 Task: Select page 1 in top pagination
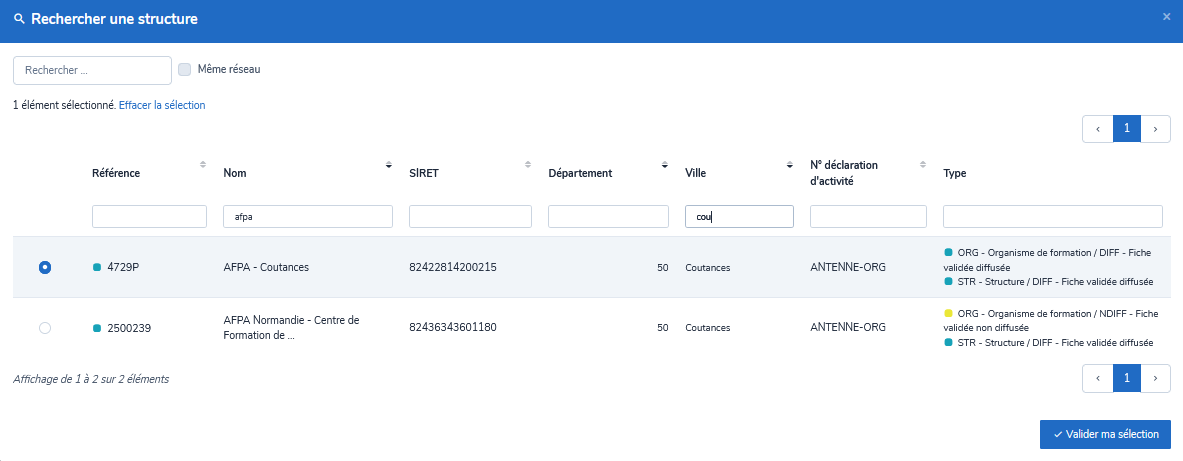click(x=1126, y=129)
